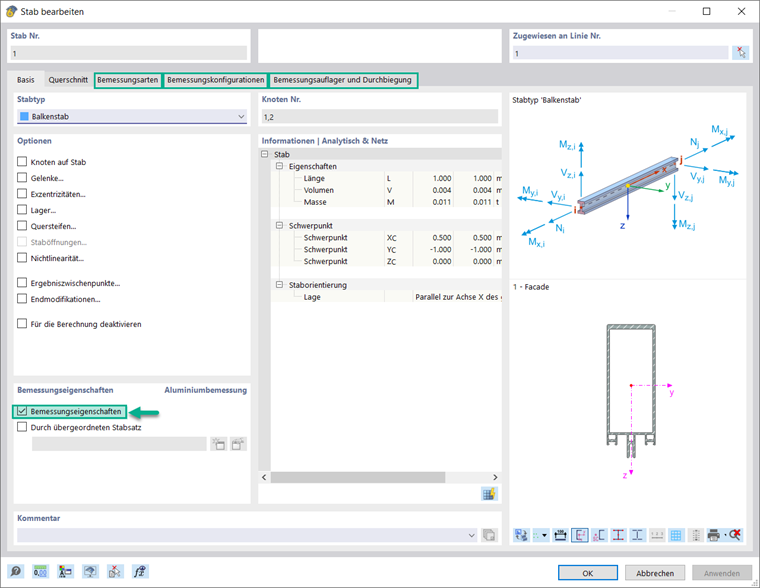The height and width of the screenshot is (588, 760).
Task: Click the Facade cross-section preview
Action: pos(632,402)
